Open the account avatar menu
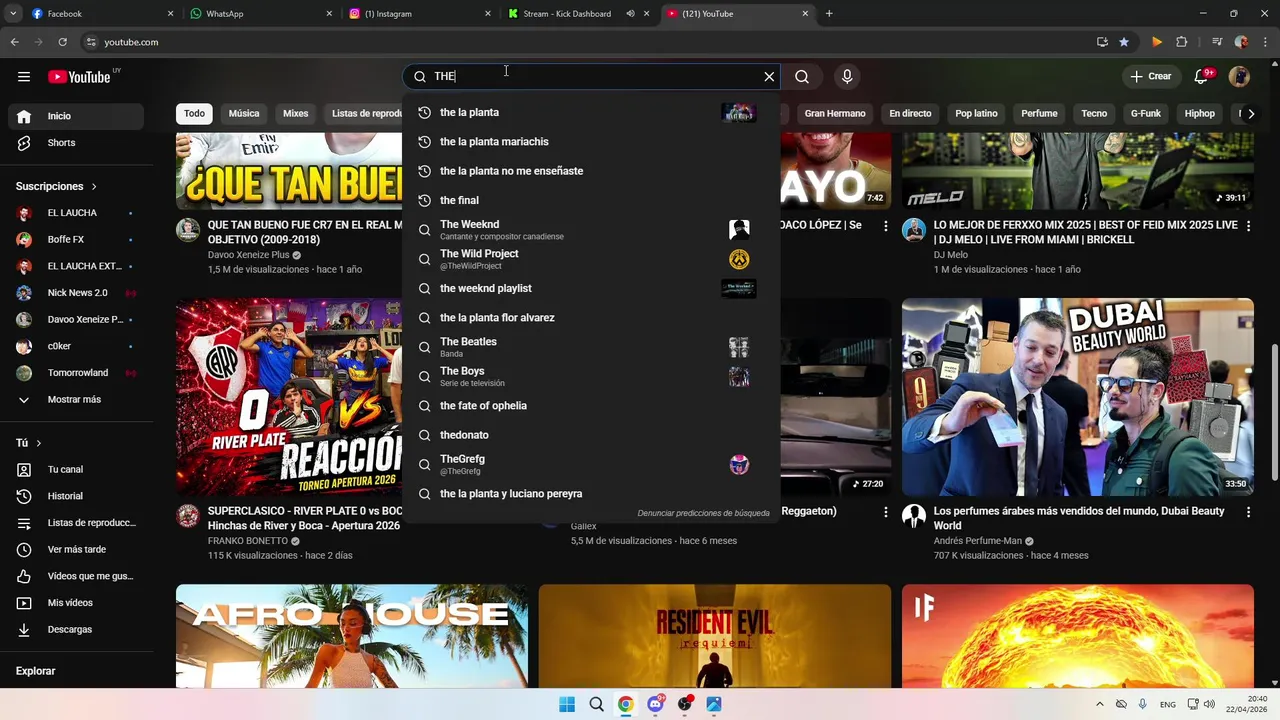This screenshot has width=1280, height=720. (x=1239, y=77)
